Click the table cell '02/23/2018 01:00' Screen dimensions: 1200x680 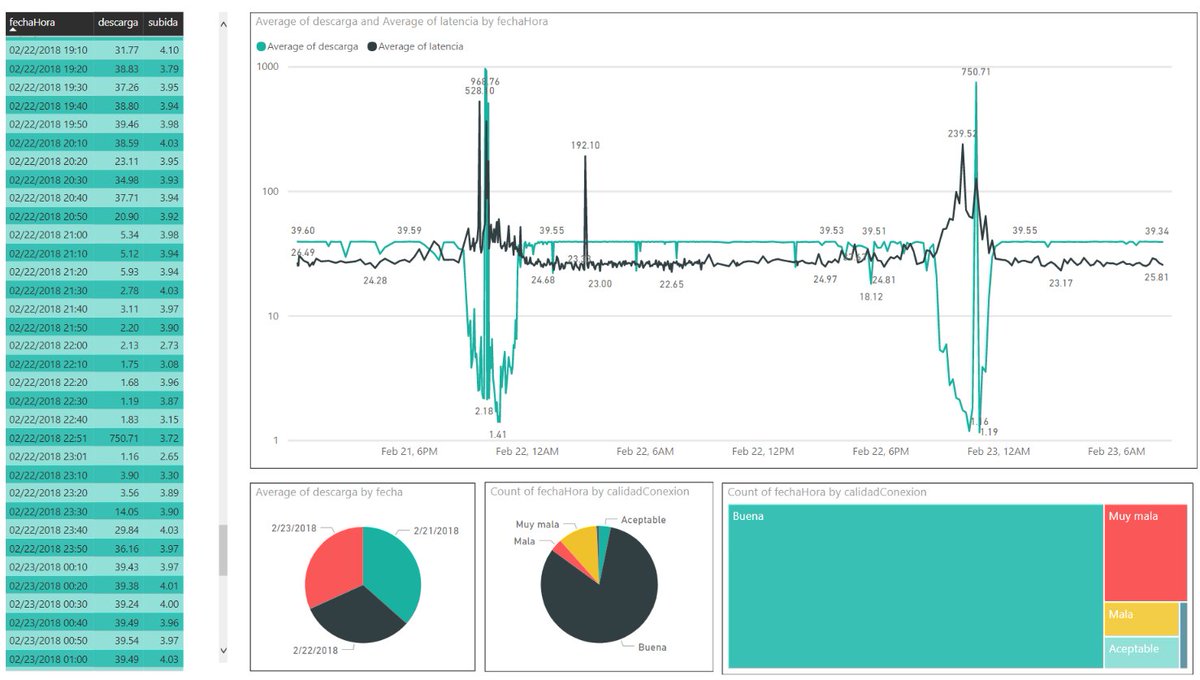[48, 660]
